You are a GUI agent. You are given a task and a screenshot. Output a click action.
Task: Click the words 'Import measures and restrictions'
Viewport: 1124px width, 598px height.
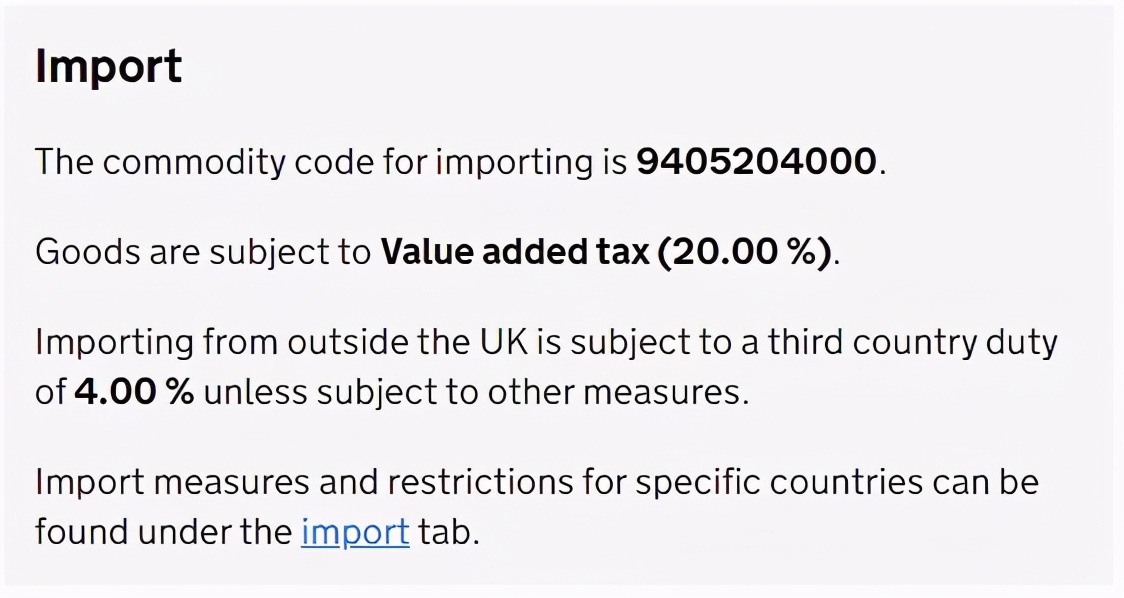(304, 481)
